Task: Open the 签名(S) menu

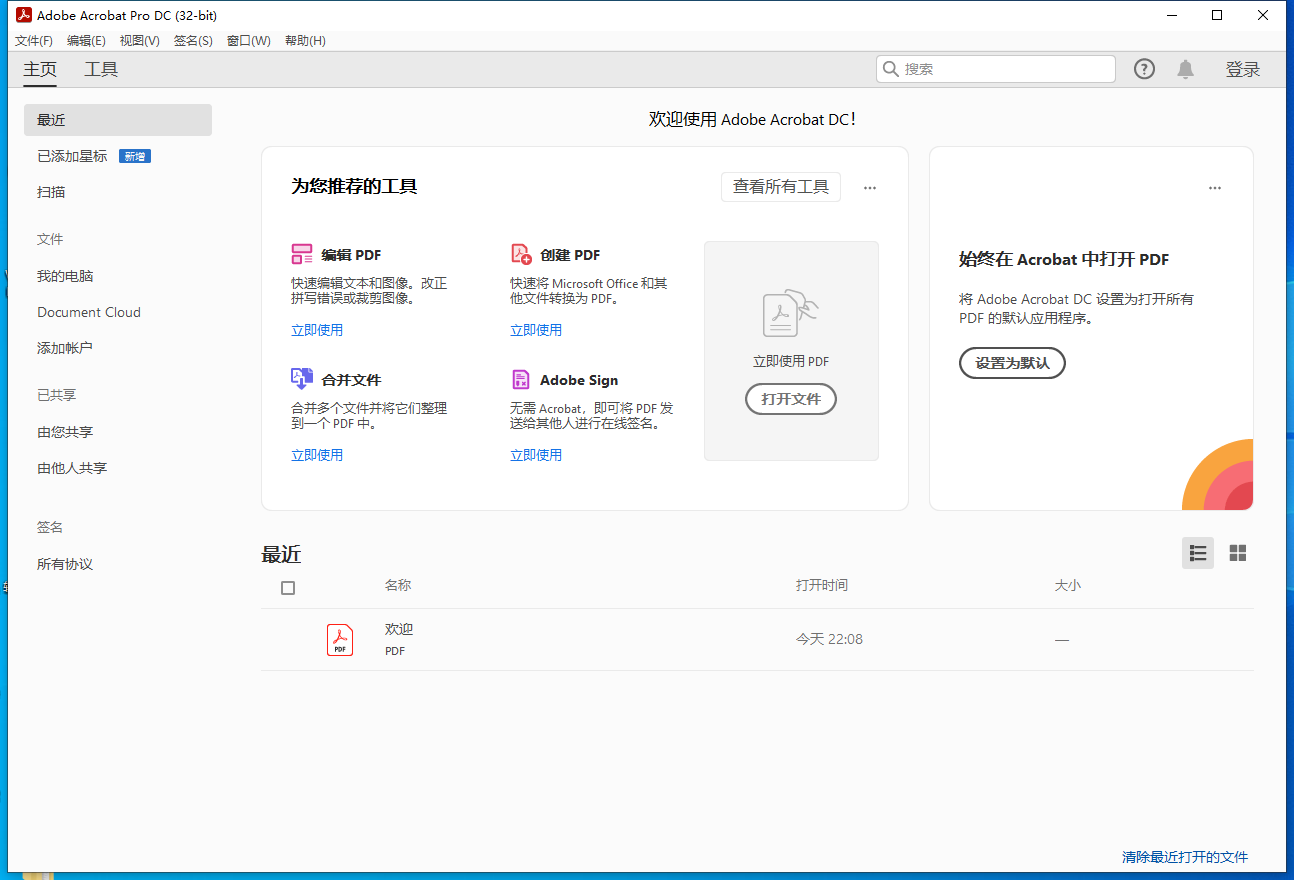Action: (193, 41)
